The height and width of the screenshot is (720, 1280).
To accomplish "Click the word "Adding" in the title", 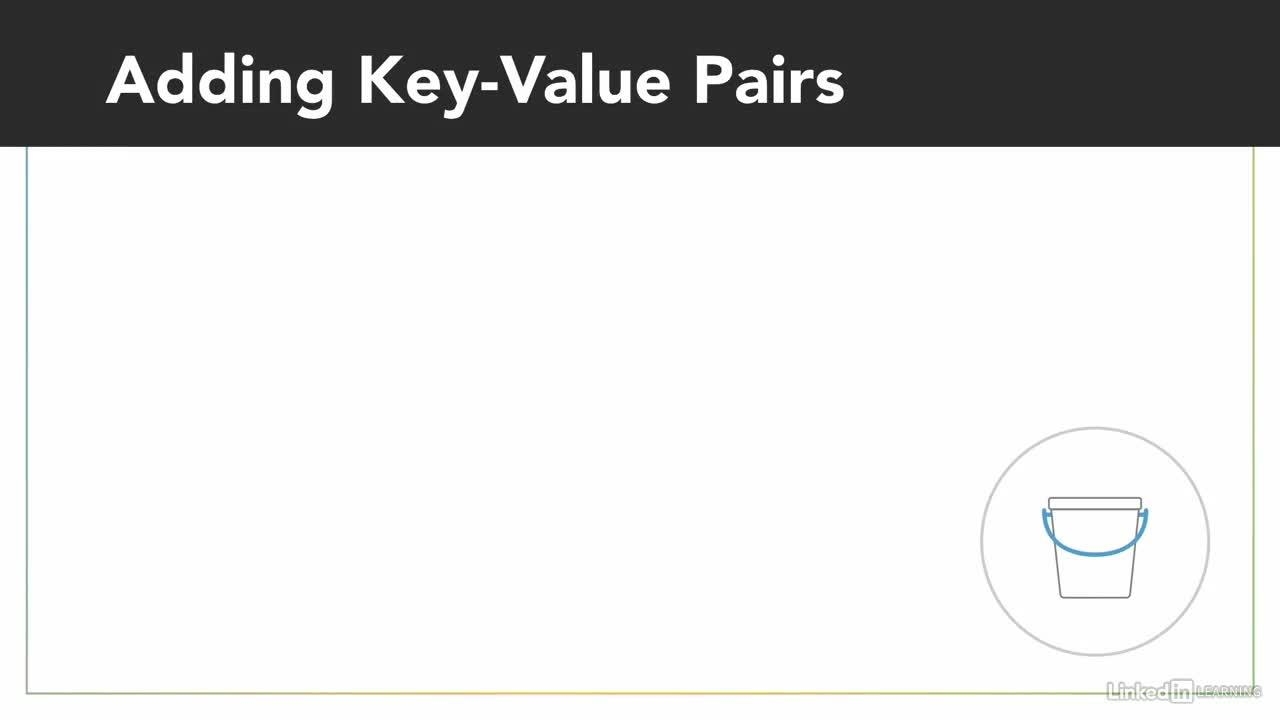I will [219, 81].
